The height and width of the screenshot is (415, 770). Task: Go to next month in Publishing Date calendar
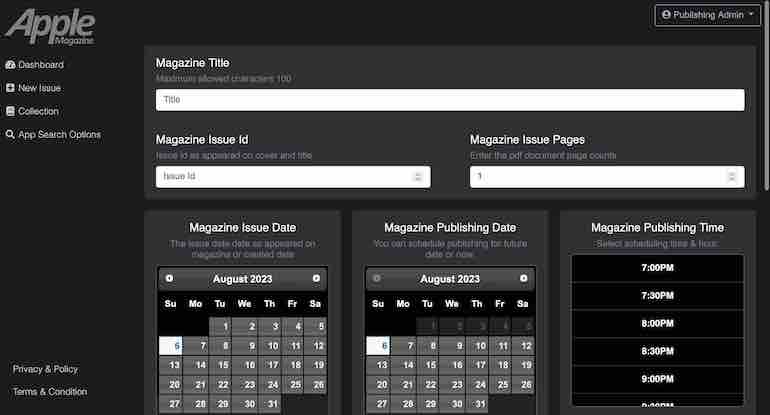point(523,278)
